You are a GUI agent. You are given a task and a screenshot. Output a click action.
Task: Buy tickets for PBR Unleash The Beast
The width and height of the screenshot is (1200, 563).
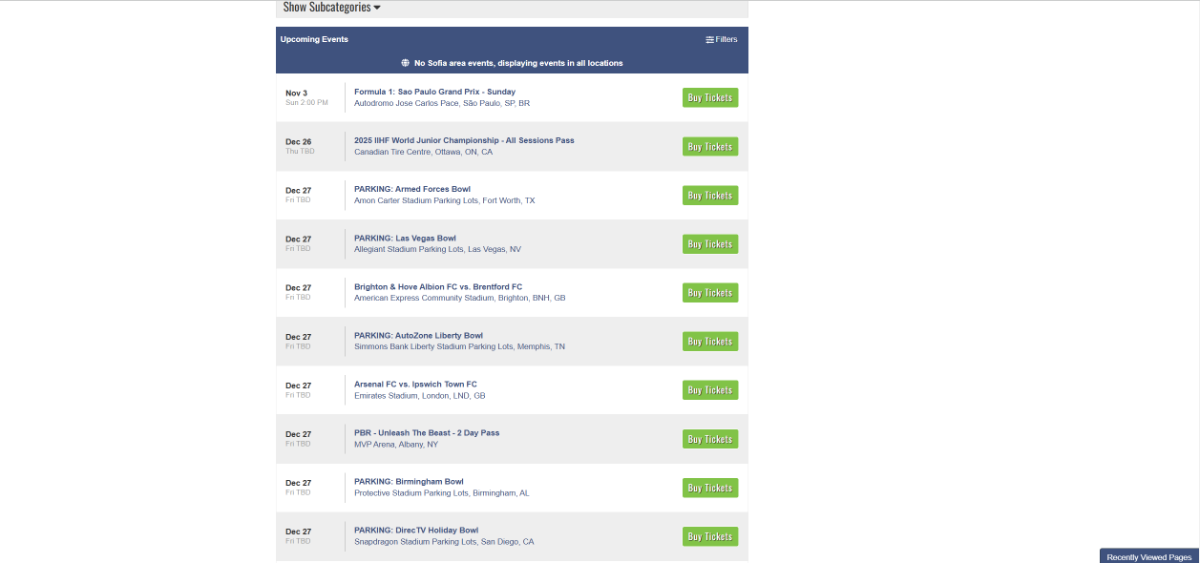(x=710, y=439)
